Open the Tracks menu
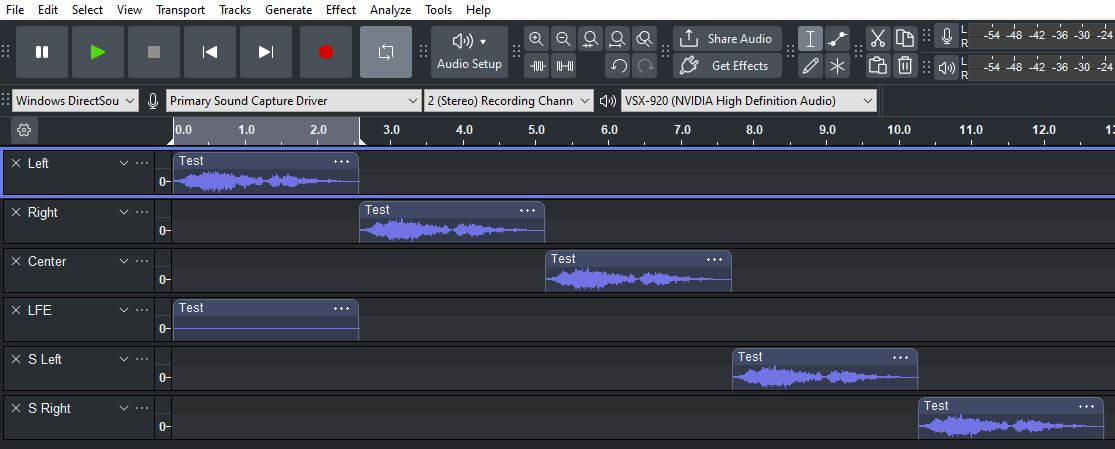The image size is (1115, 449). 235,10
